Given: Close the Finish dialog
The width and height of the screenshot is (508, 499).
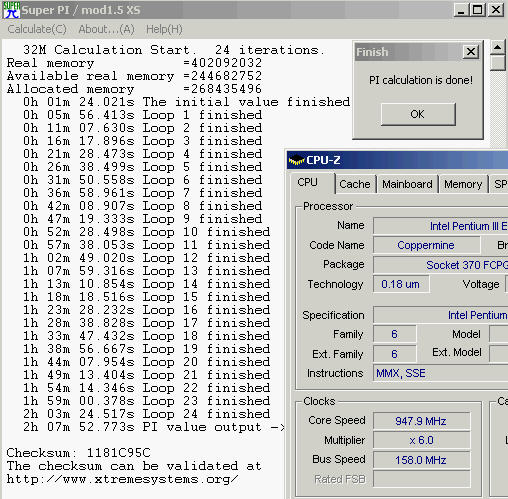Looking at the screenshot, I should click(x=471, y=52).
